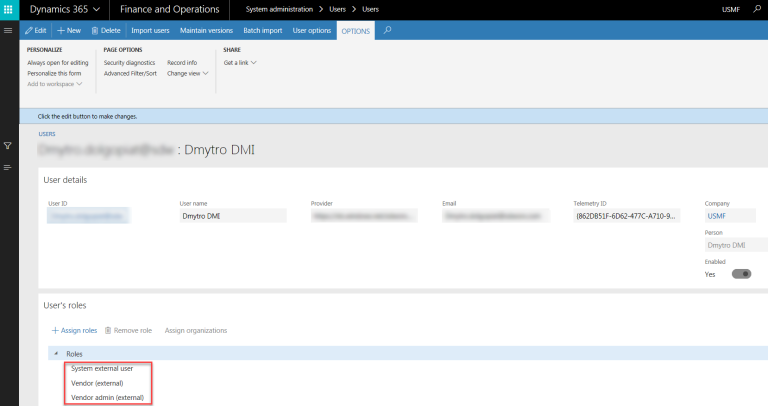Open the User options menu

point(312,31)
